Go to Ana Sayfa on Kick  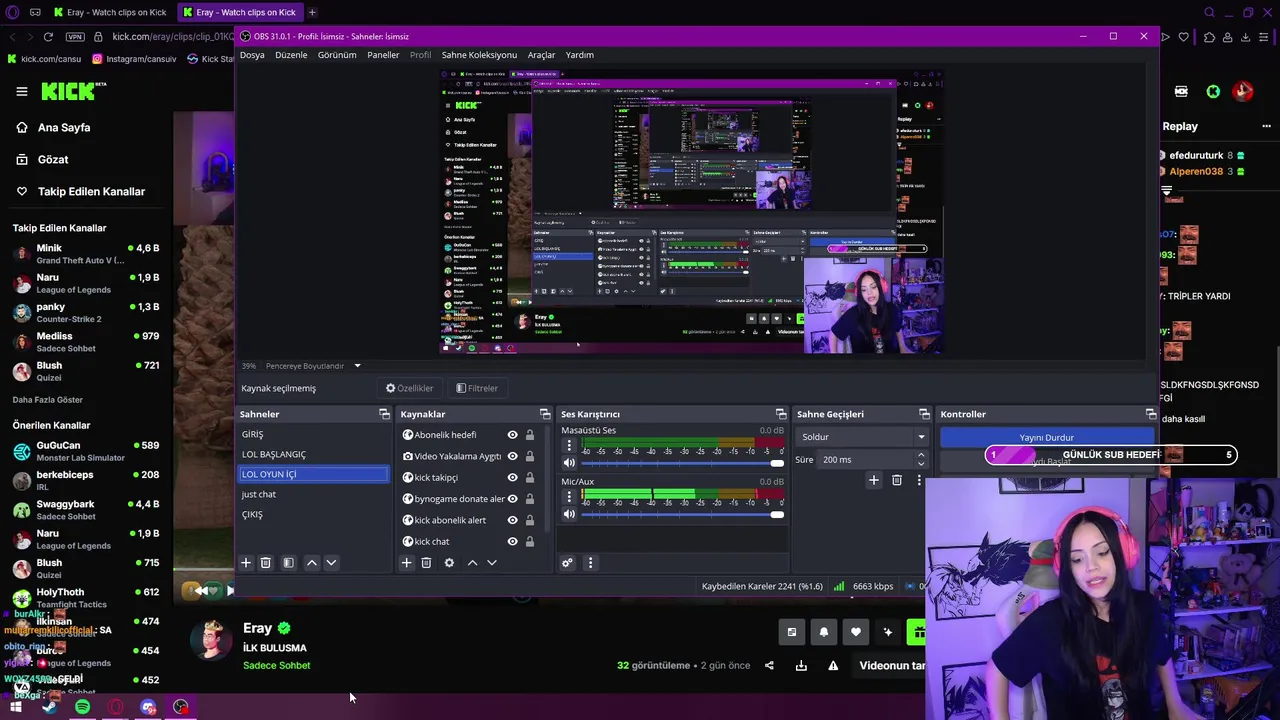click(64, 128)
